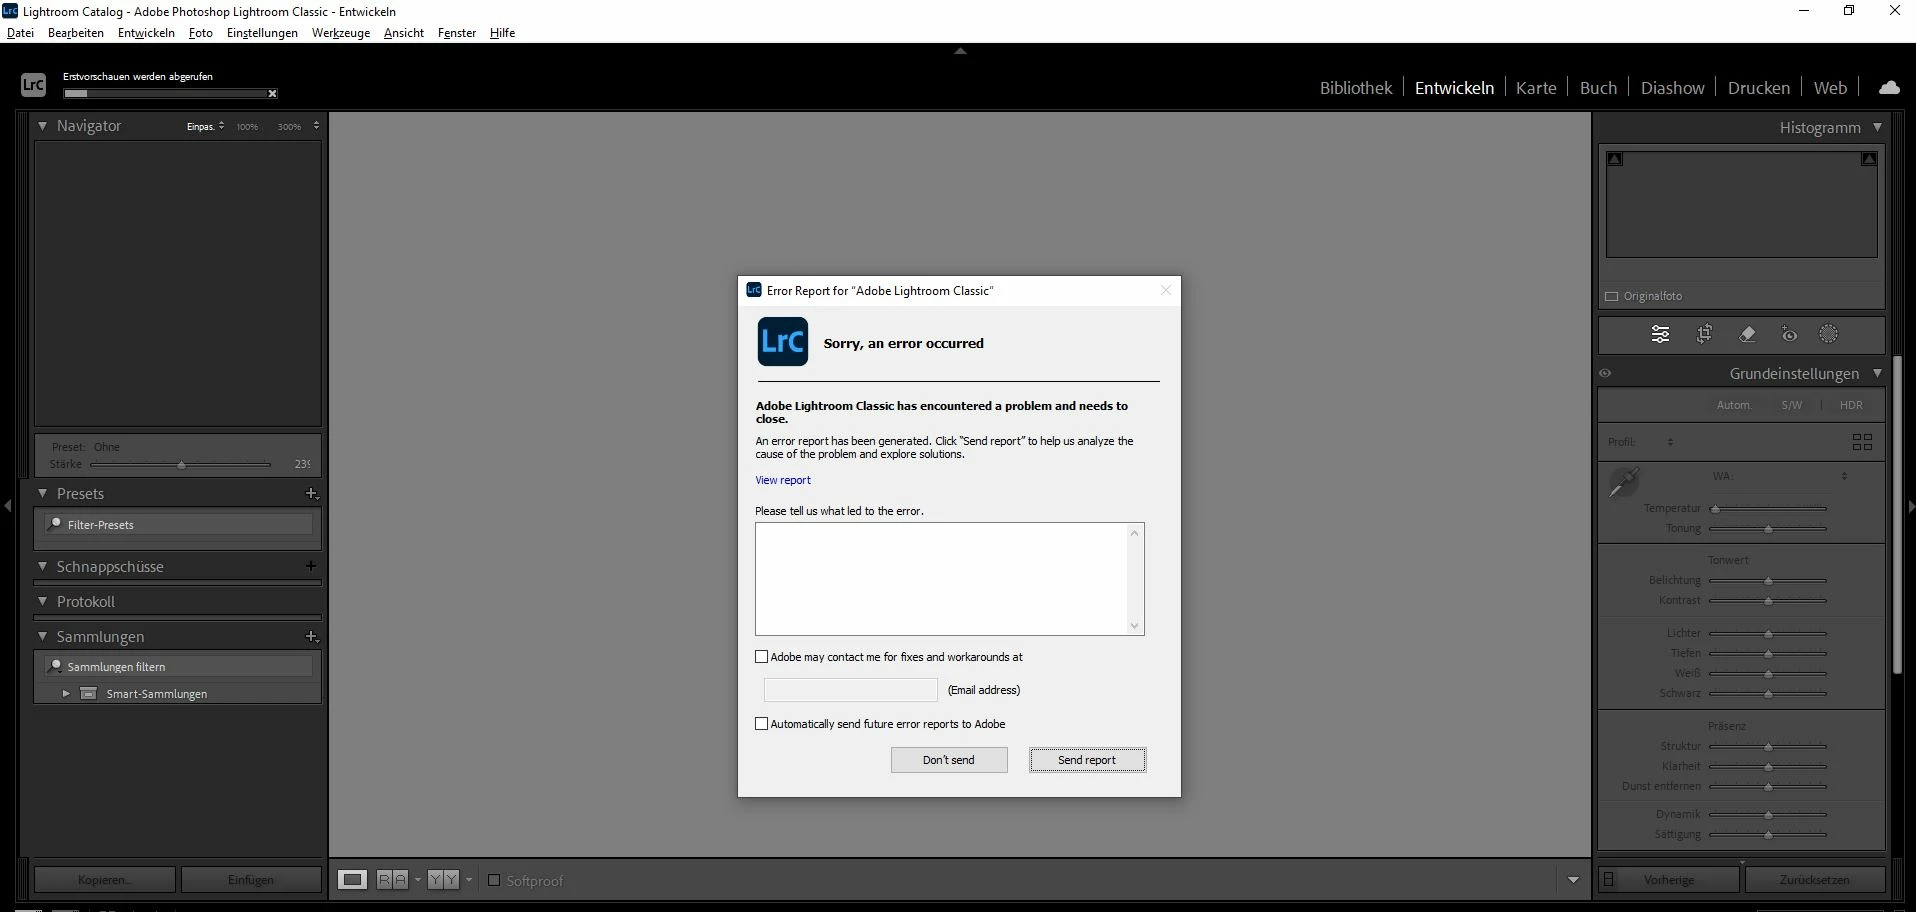This screenshot has width=1916, height=912.
Task: Collapse the Schnappschüsse panel
Action: pos(42,566)
